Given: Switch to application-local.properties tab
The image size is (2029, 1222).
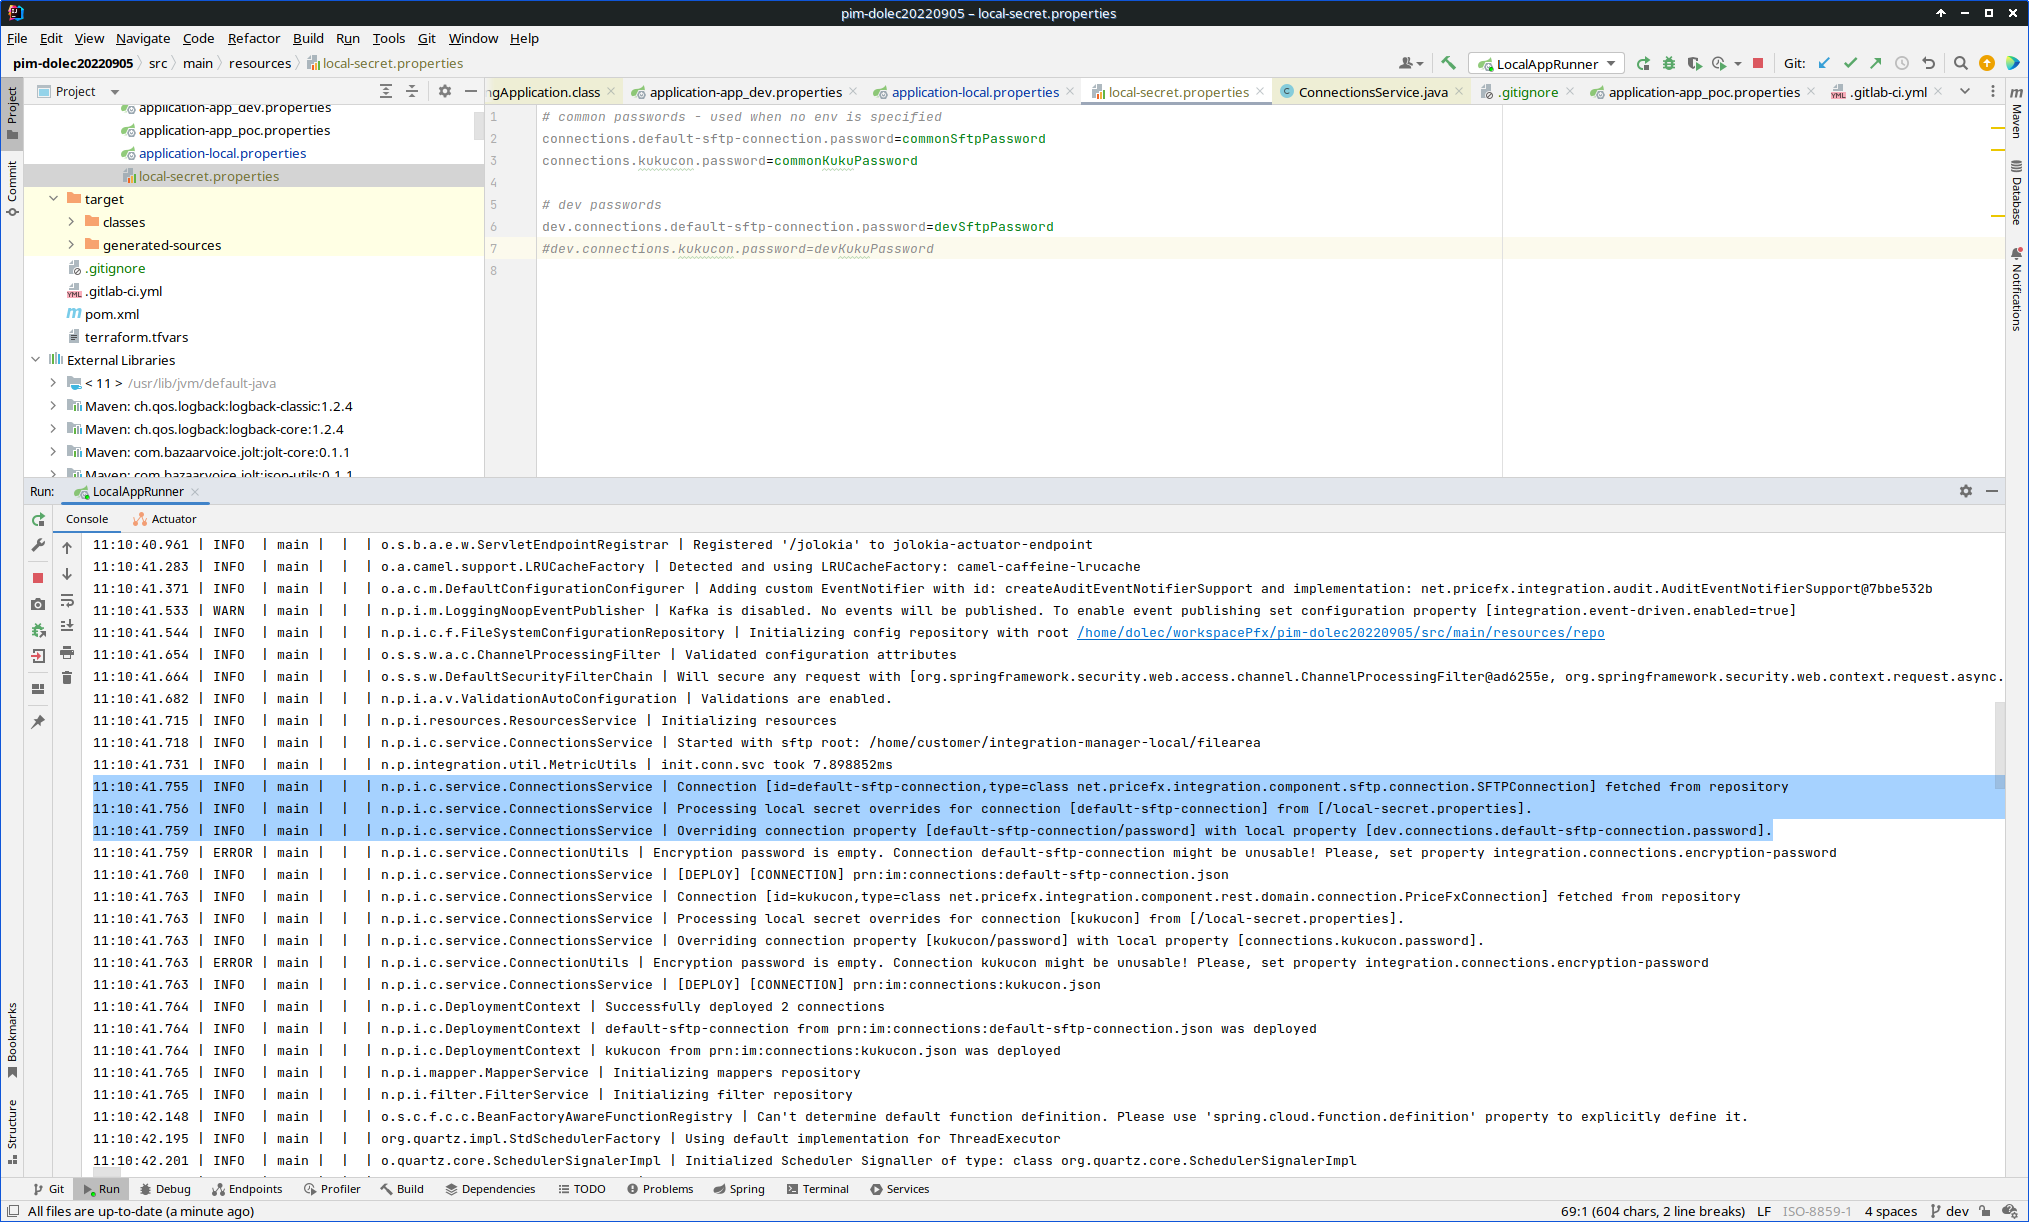Looking at the screenshot, I should 975,92.
